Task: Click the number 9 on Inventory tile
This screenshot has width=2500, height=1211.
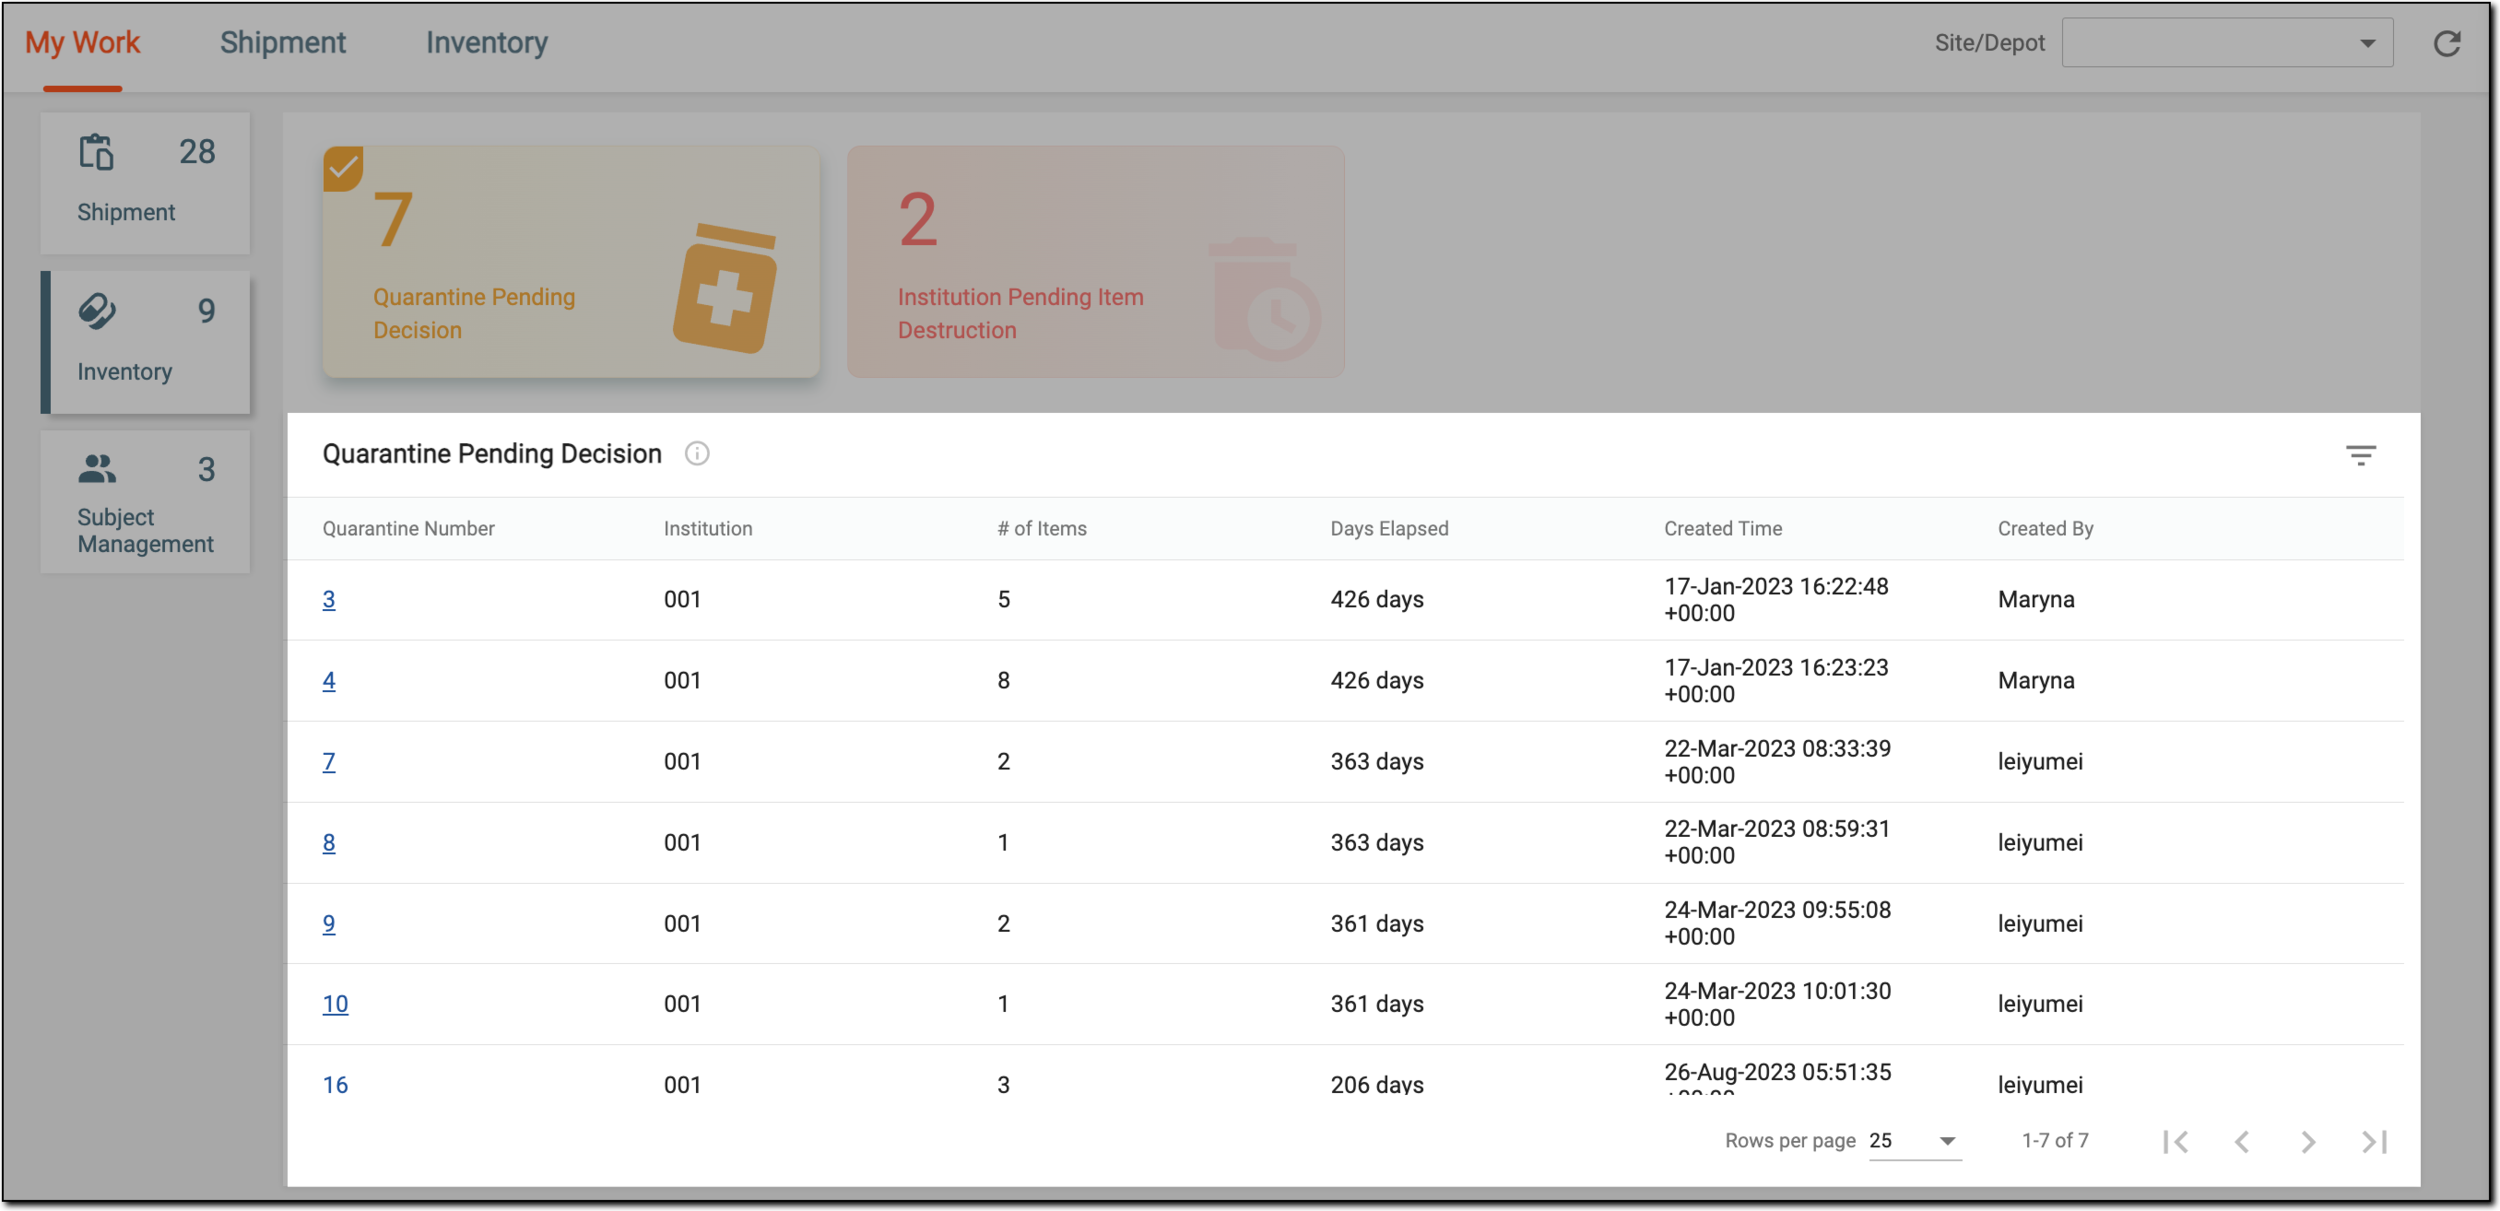Action: point(206,311)
